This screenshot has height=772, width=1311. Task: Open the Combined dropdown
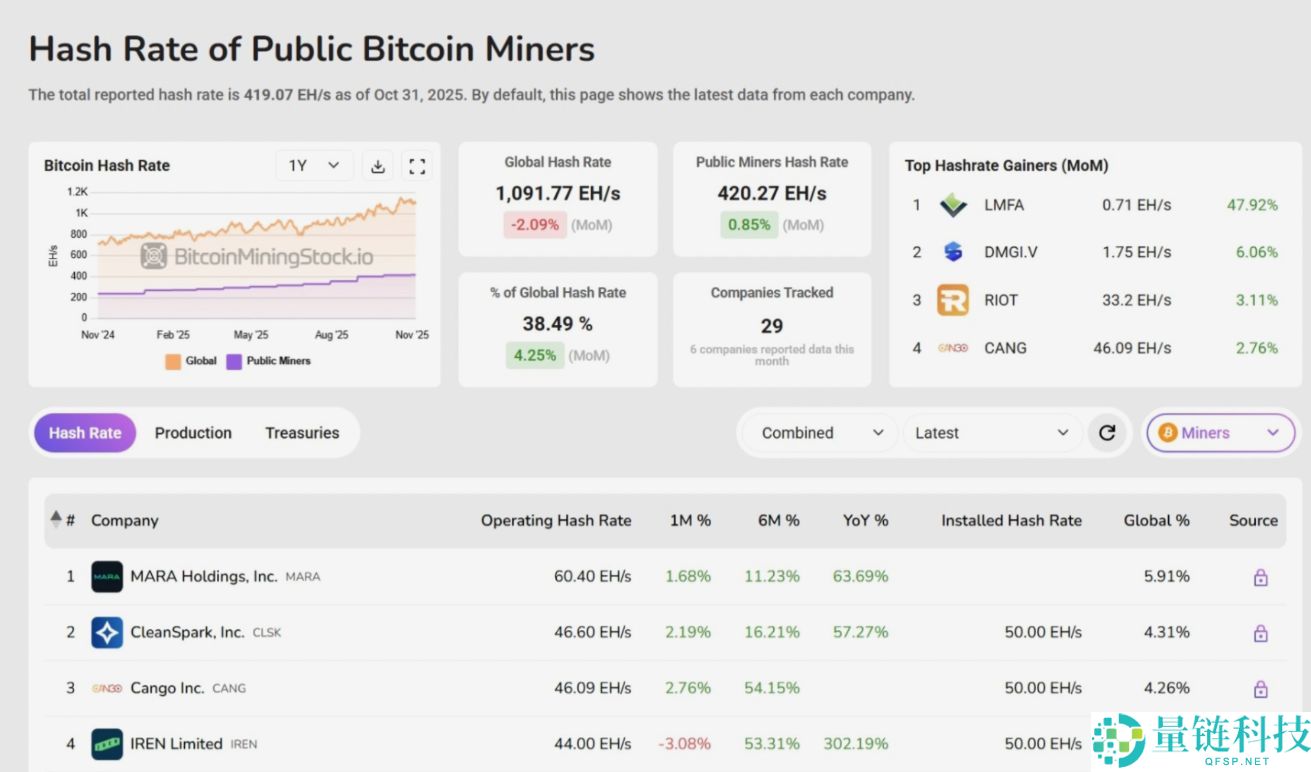tap(821, 433)
